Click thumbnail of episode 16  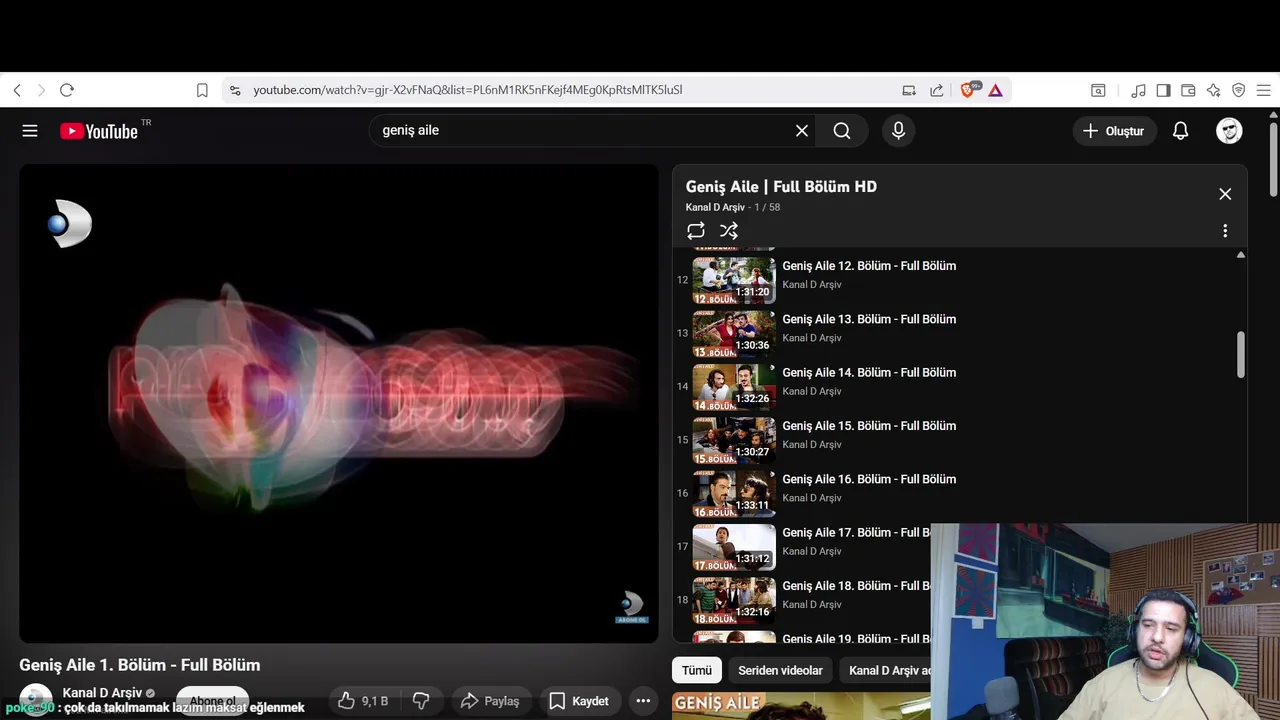click(734, 494)
